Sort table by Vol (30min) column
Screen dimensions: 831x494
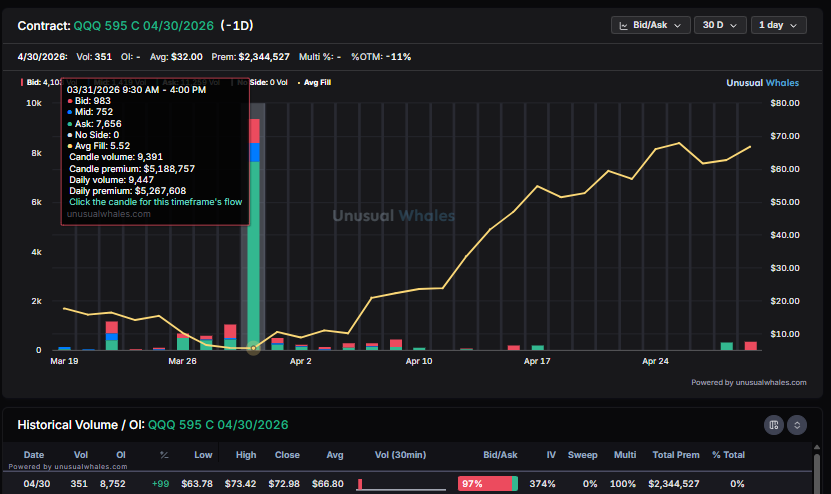click(400, 455)
